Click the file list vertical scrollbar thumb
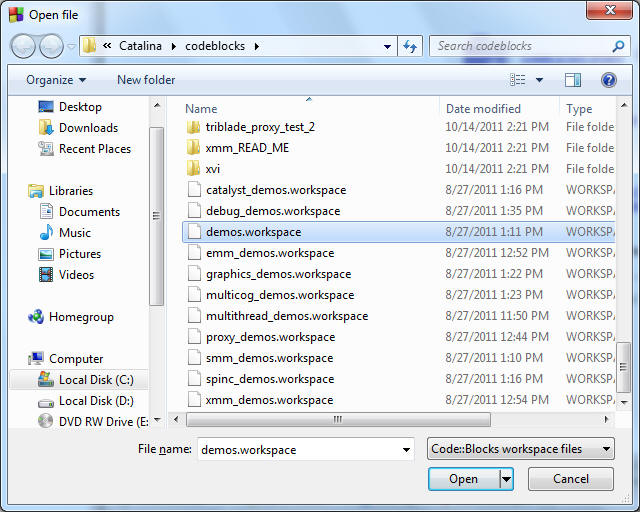640x512 pixels. tap(623, 367)
